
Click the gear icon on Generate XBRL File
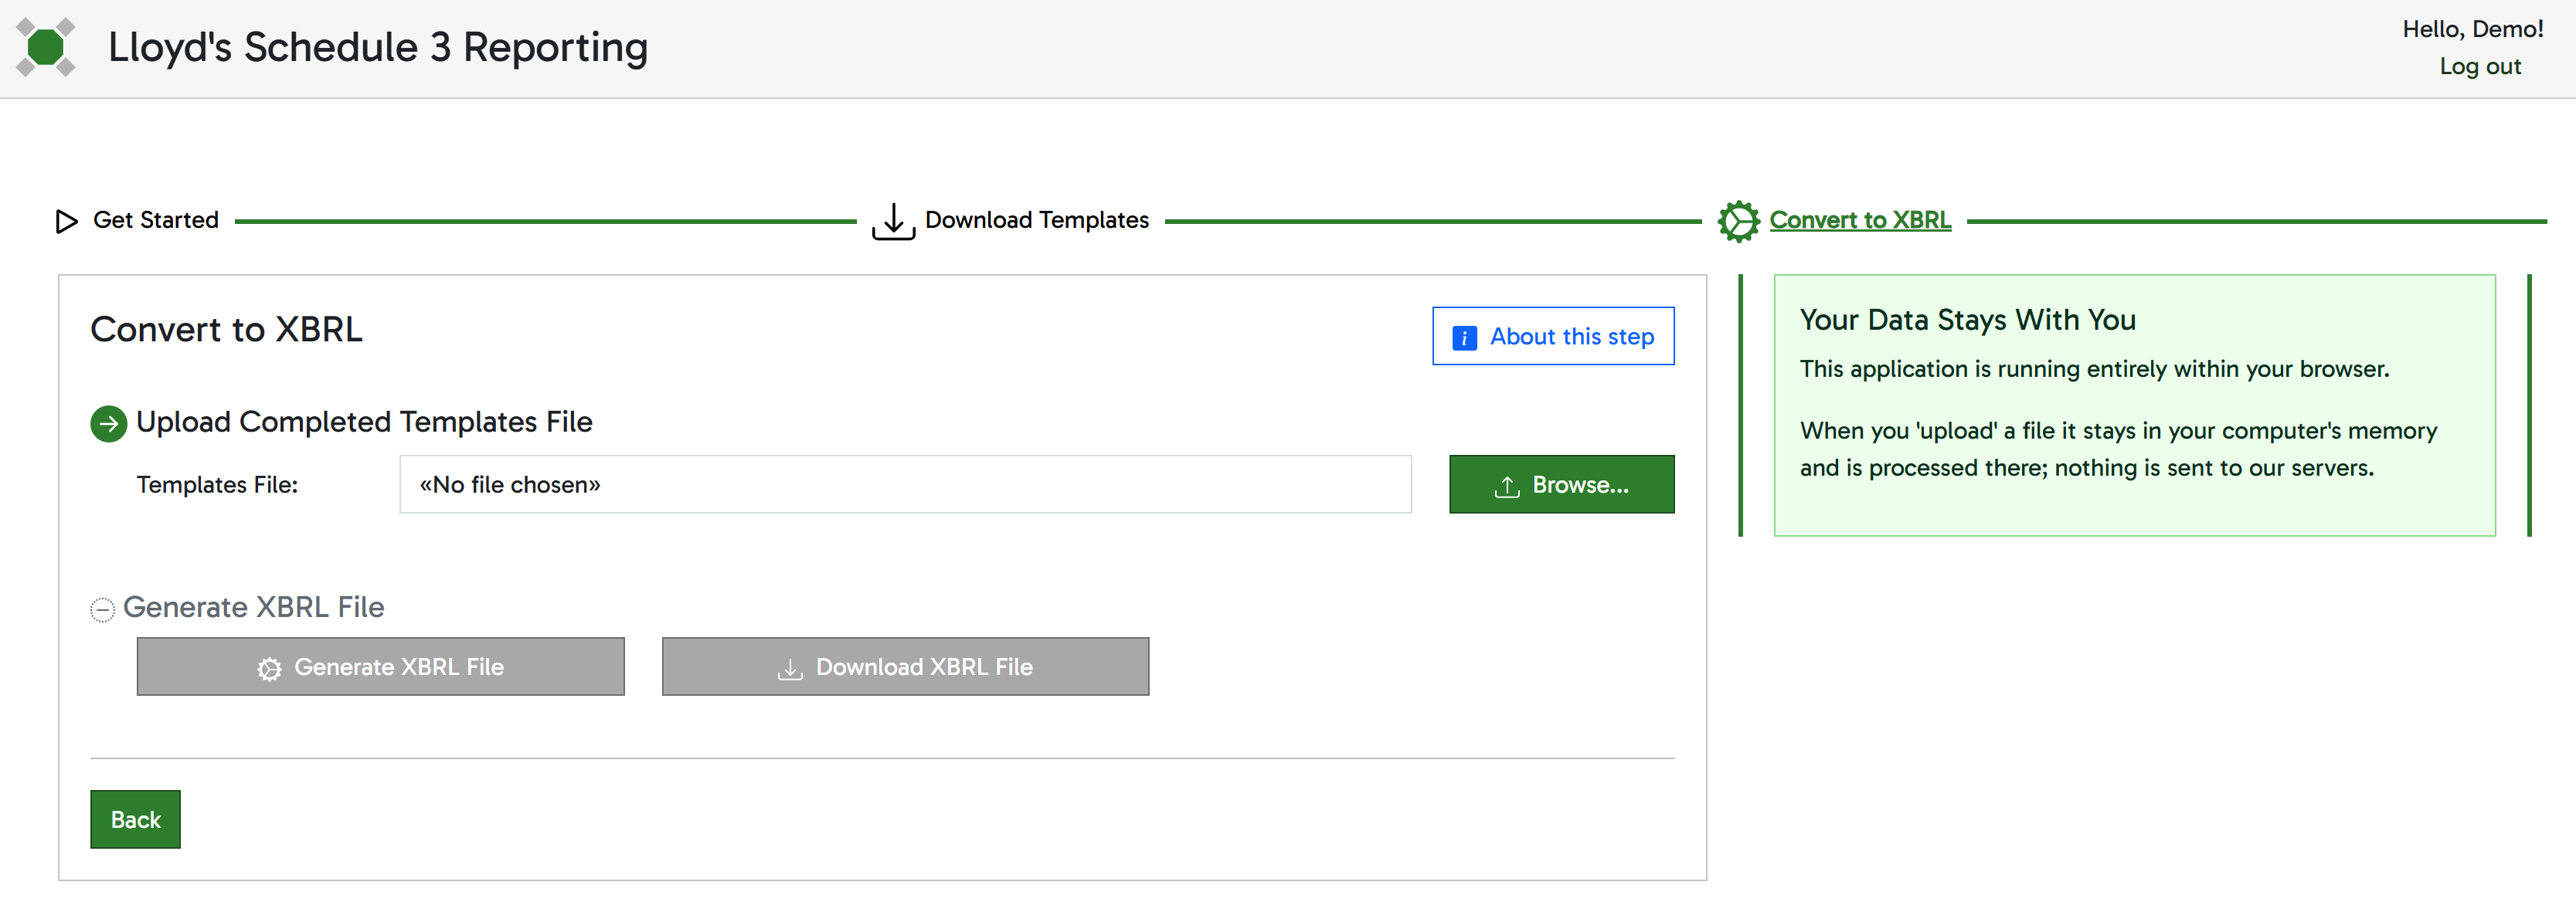(268, 667)
